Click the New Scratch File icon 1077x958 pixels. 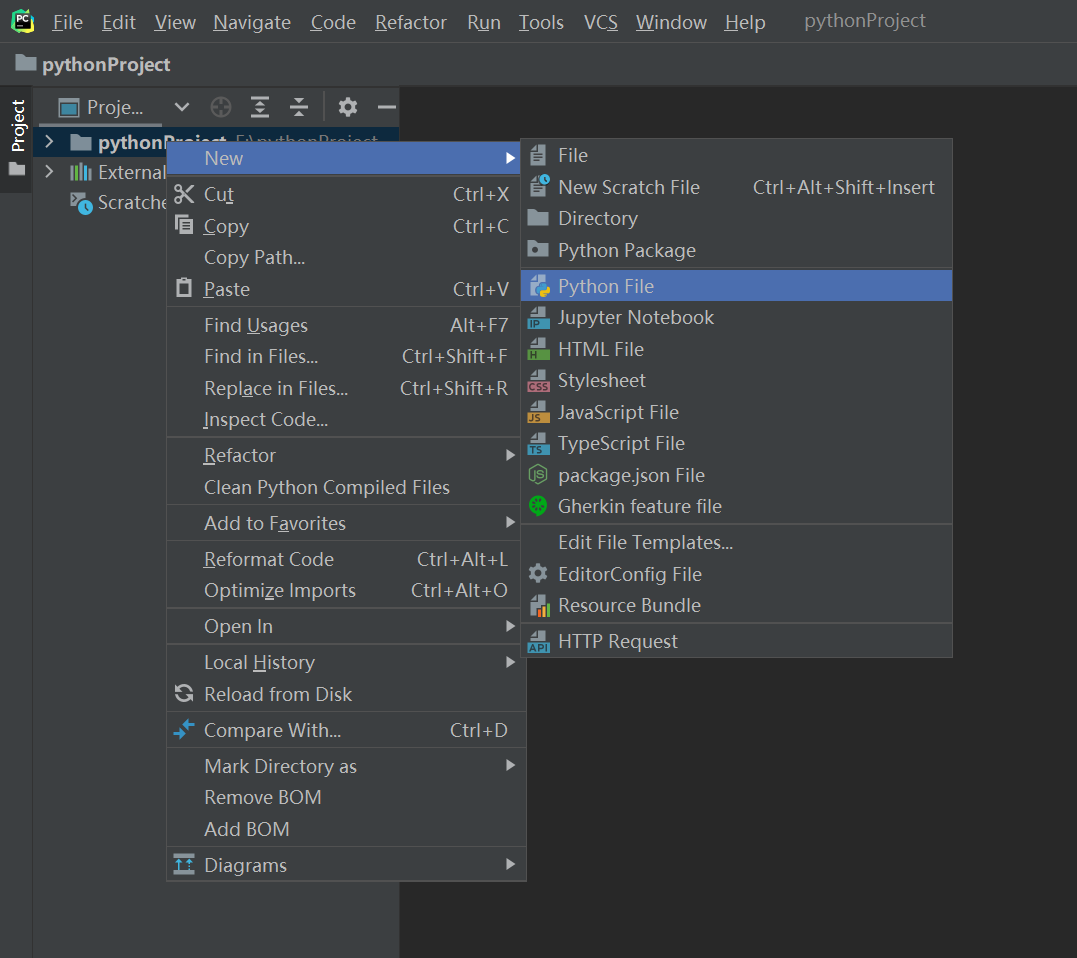pyautogui.click(x=540, y=186)
